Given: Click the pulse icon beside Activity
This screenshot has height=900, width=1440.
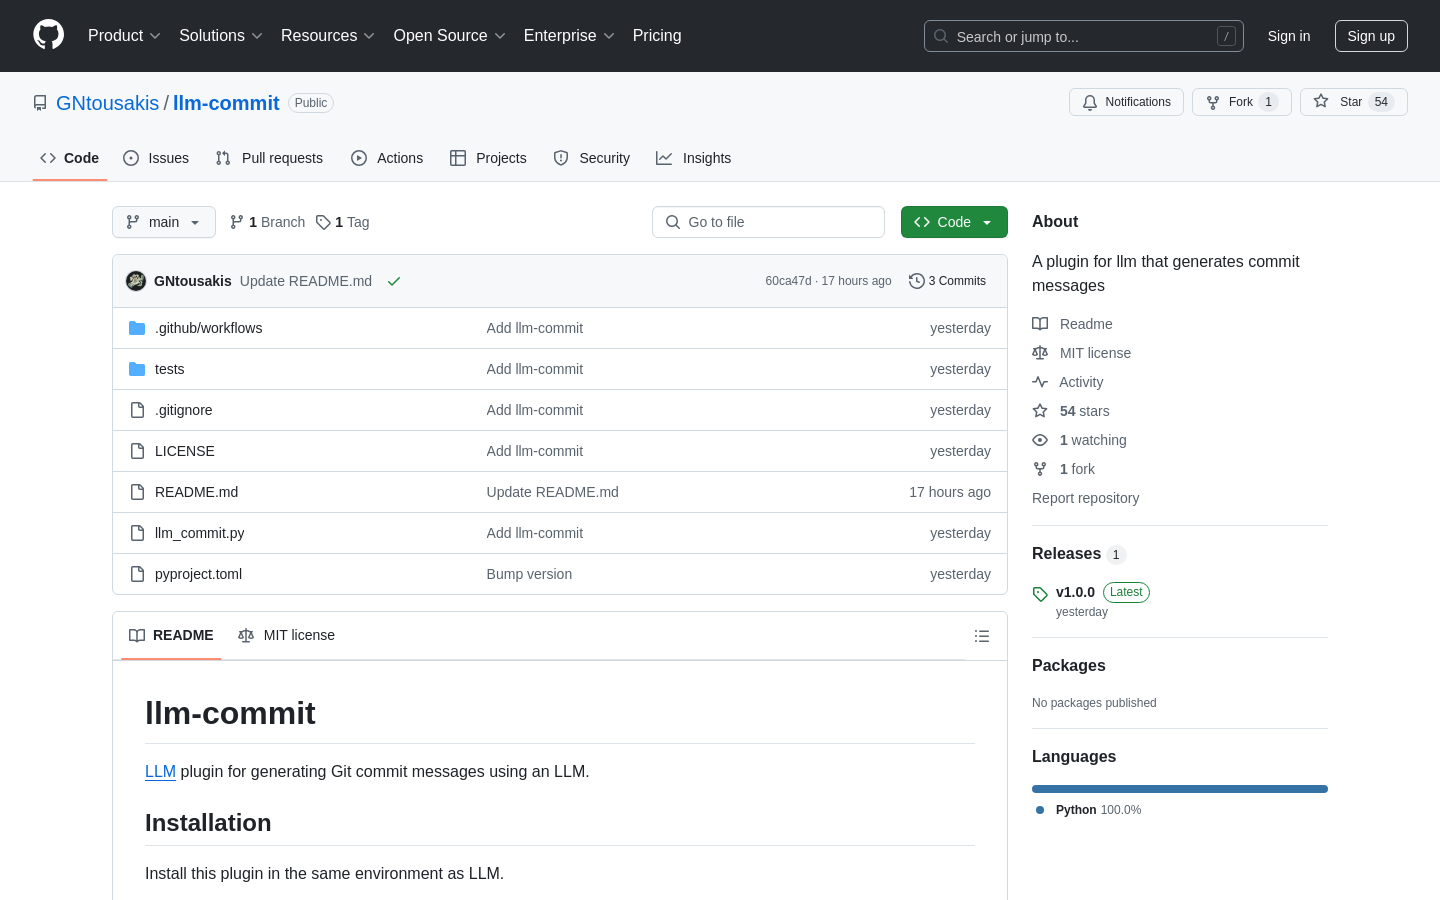Looking at the screenshot, I should [1040, 382].
